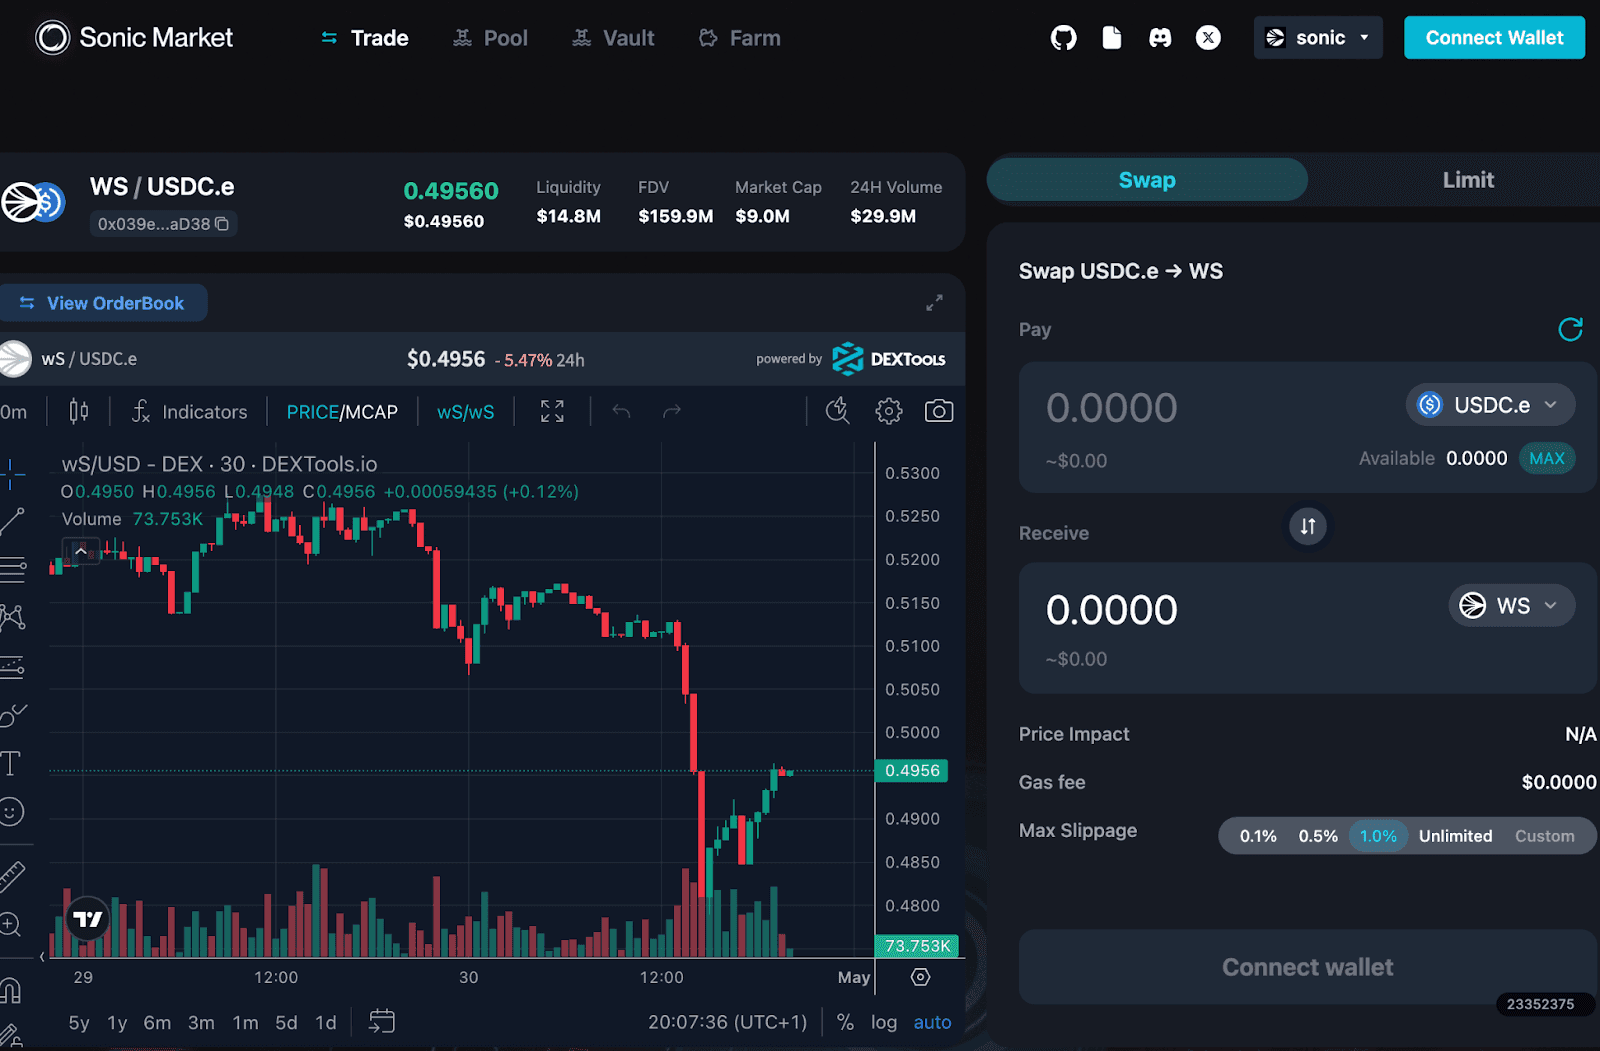Screen dimensions: 1600x1051
Task: Go to the Vault page
Action: tap(613, 38)
